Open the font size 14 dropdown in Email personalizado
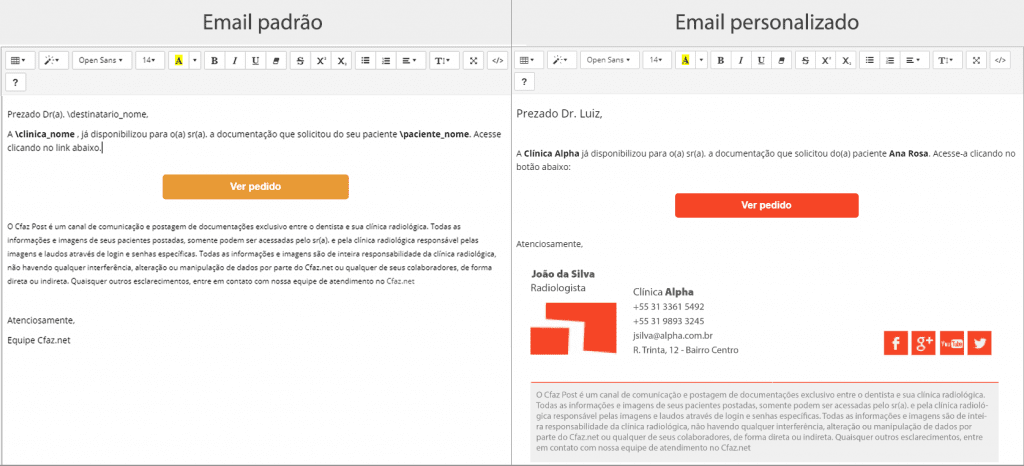 [657, 60]
